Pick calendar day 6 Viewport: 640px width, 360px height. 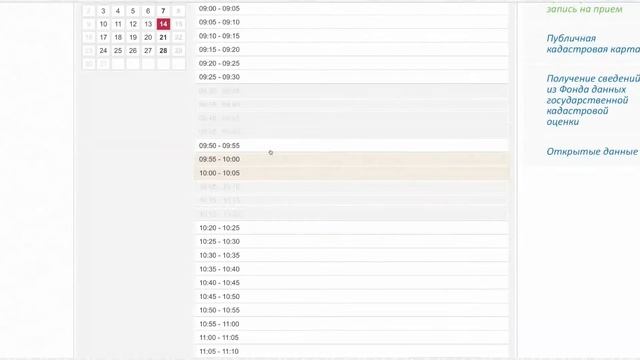tap(148, 11)
